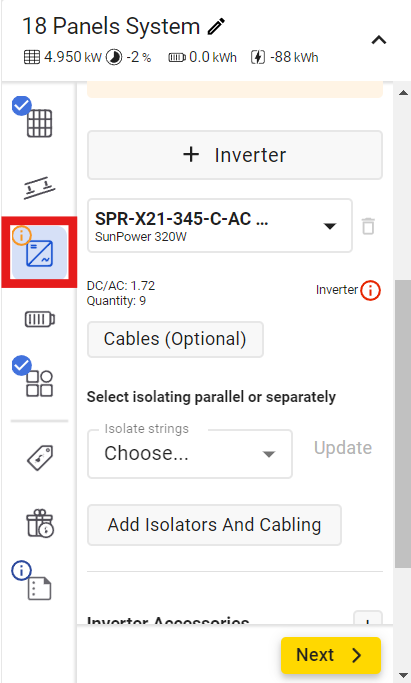Open the components grid section icon
411x683 pixels.
click(39, 384)
